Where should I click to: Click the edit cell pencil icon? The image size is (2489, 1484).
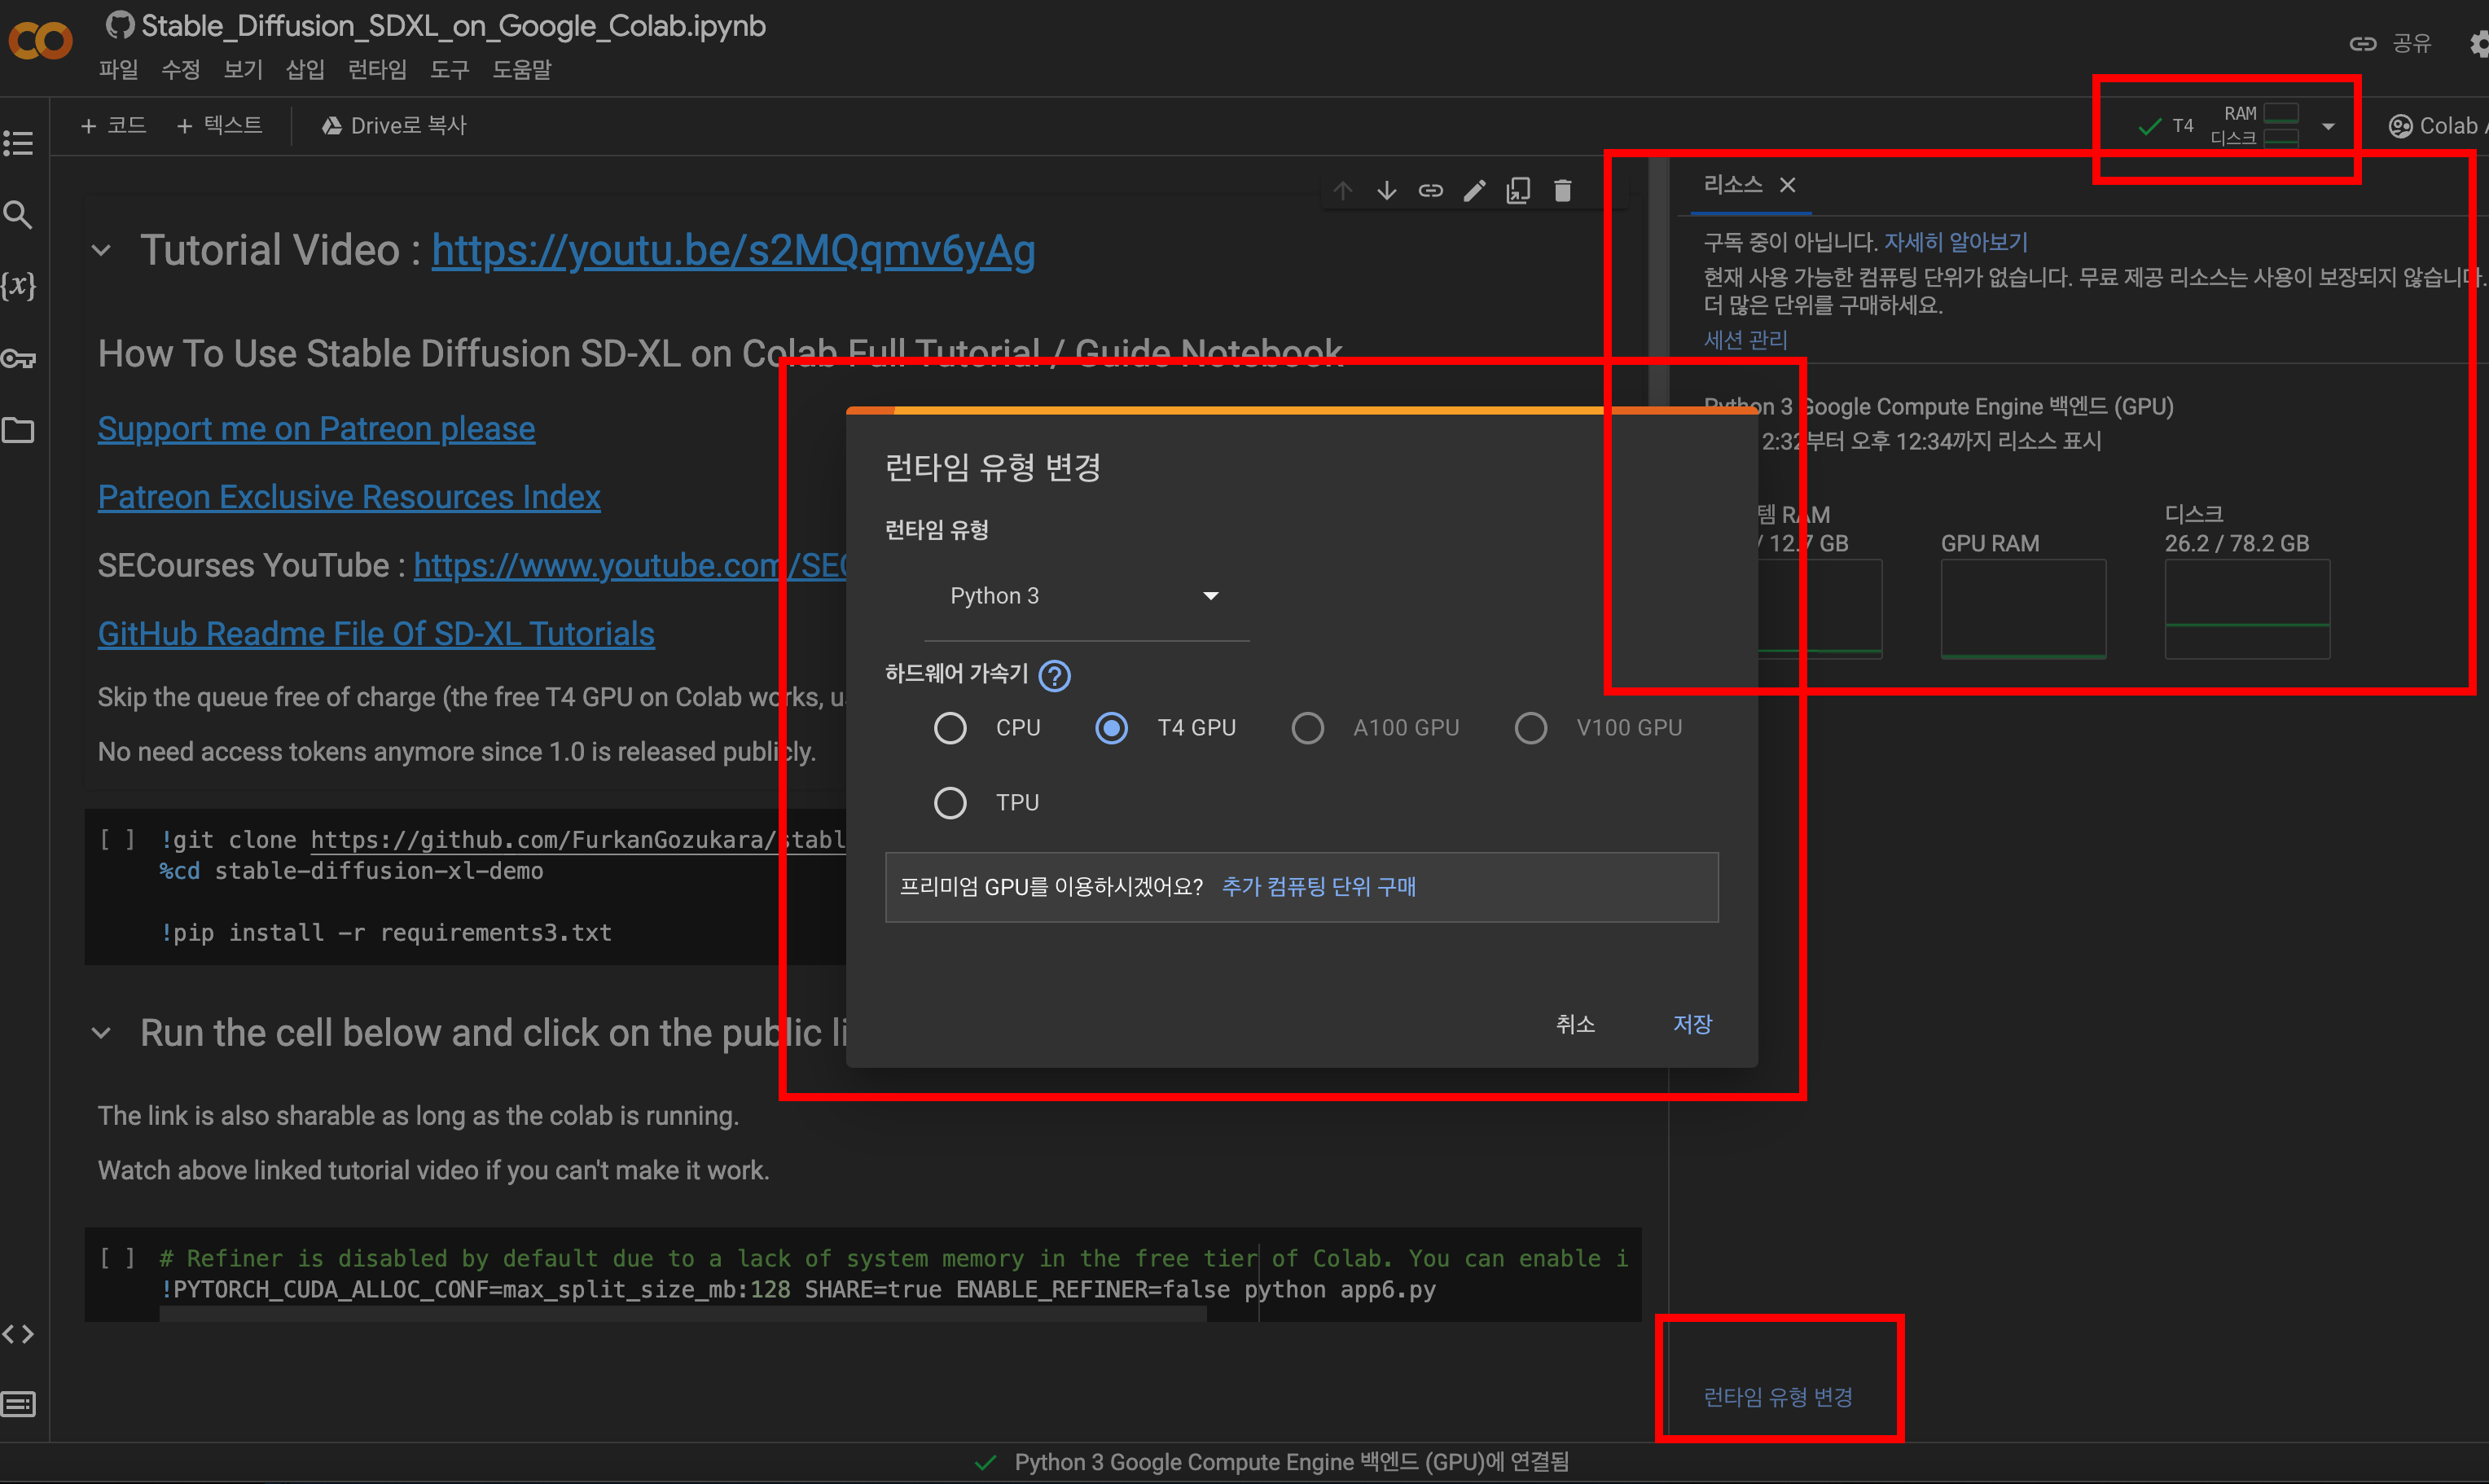pyautogui.click(x=1474, y=190)
